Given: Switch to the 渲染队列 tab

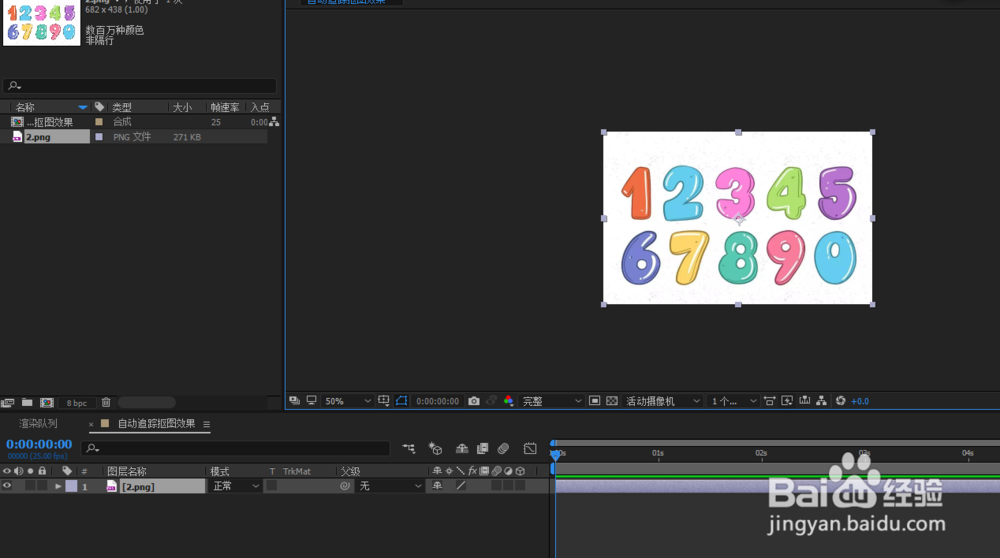Looking at the screenshot, I should point(38,423).
